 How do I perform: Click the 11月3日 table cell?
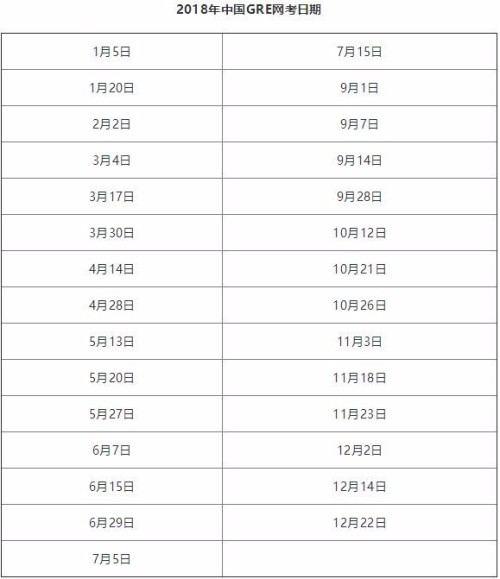[x=360, y=342]
